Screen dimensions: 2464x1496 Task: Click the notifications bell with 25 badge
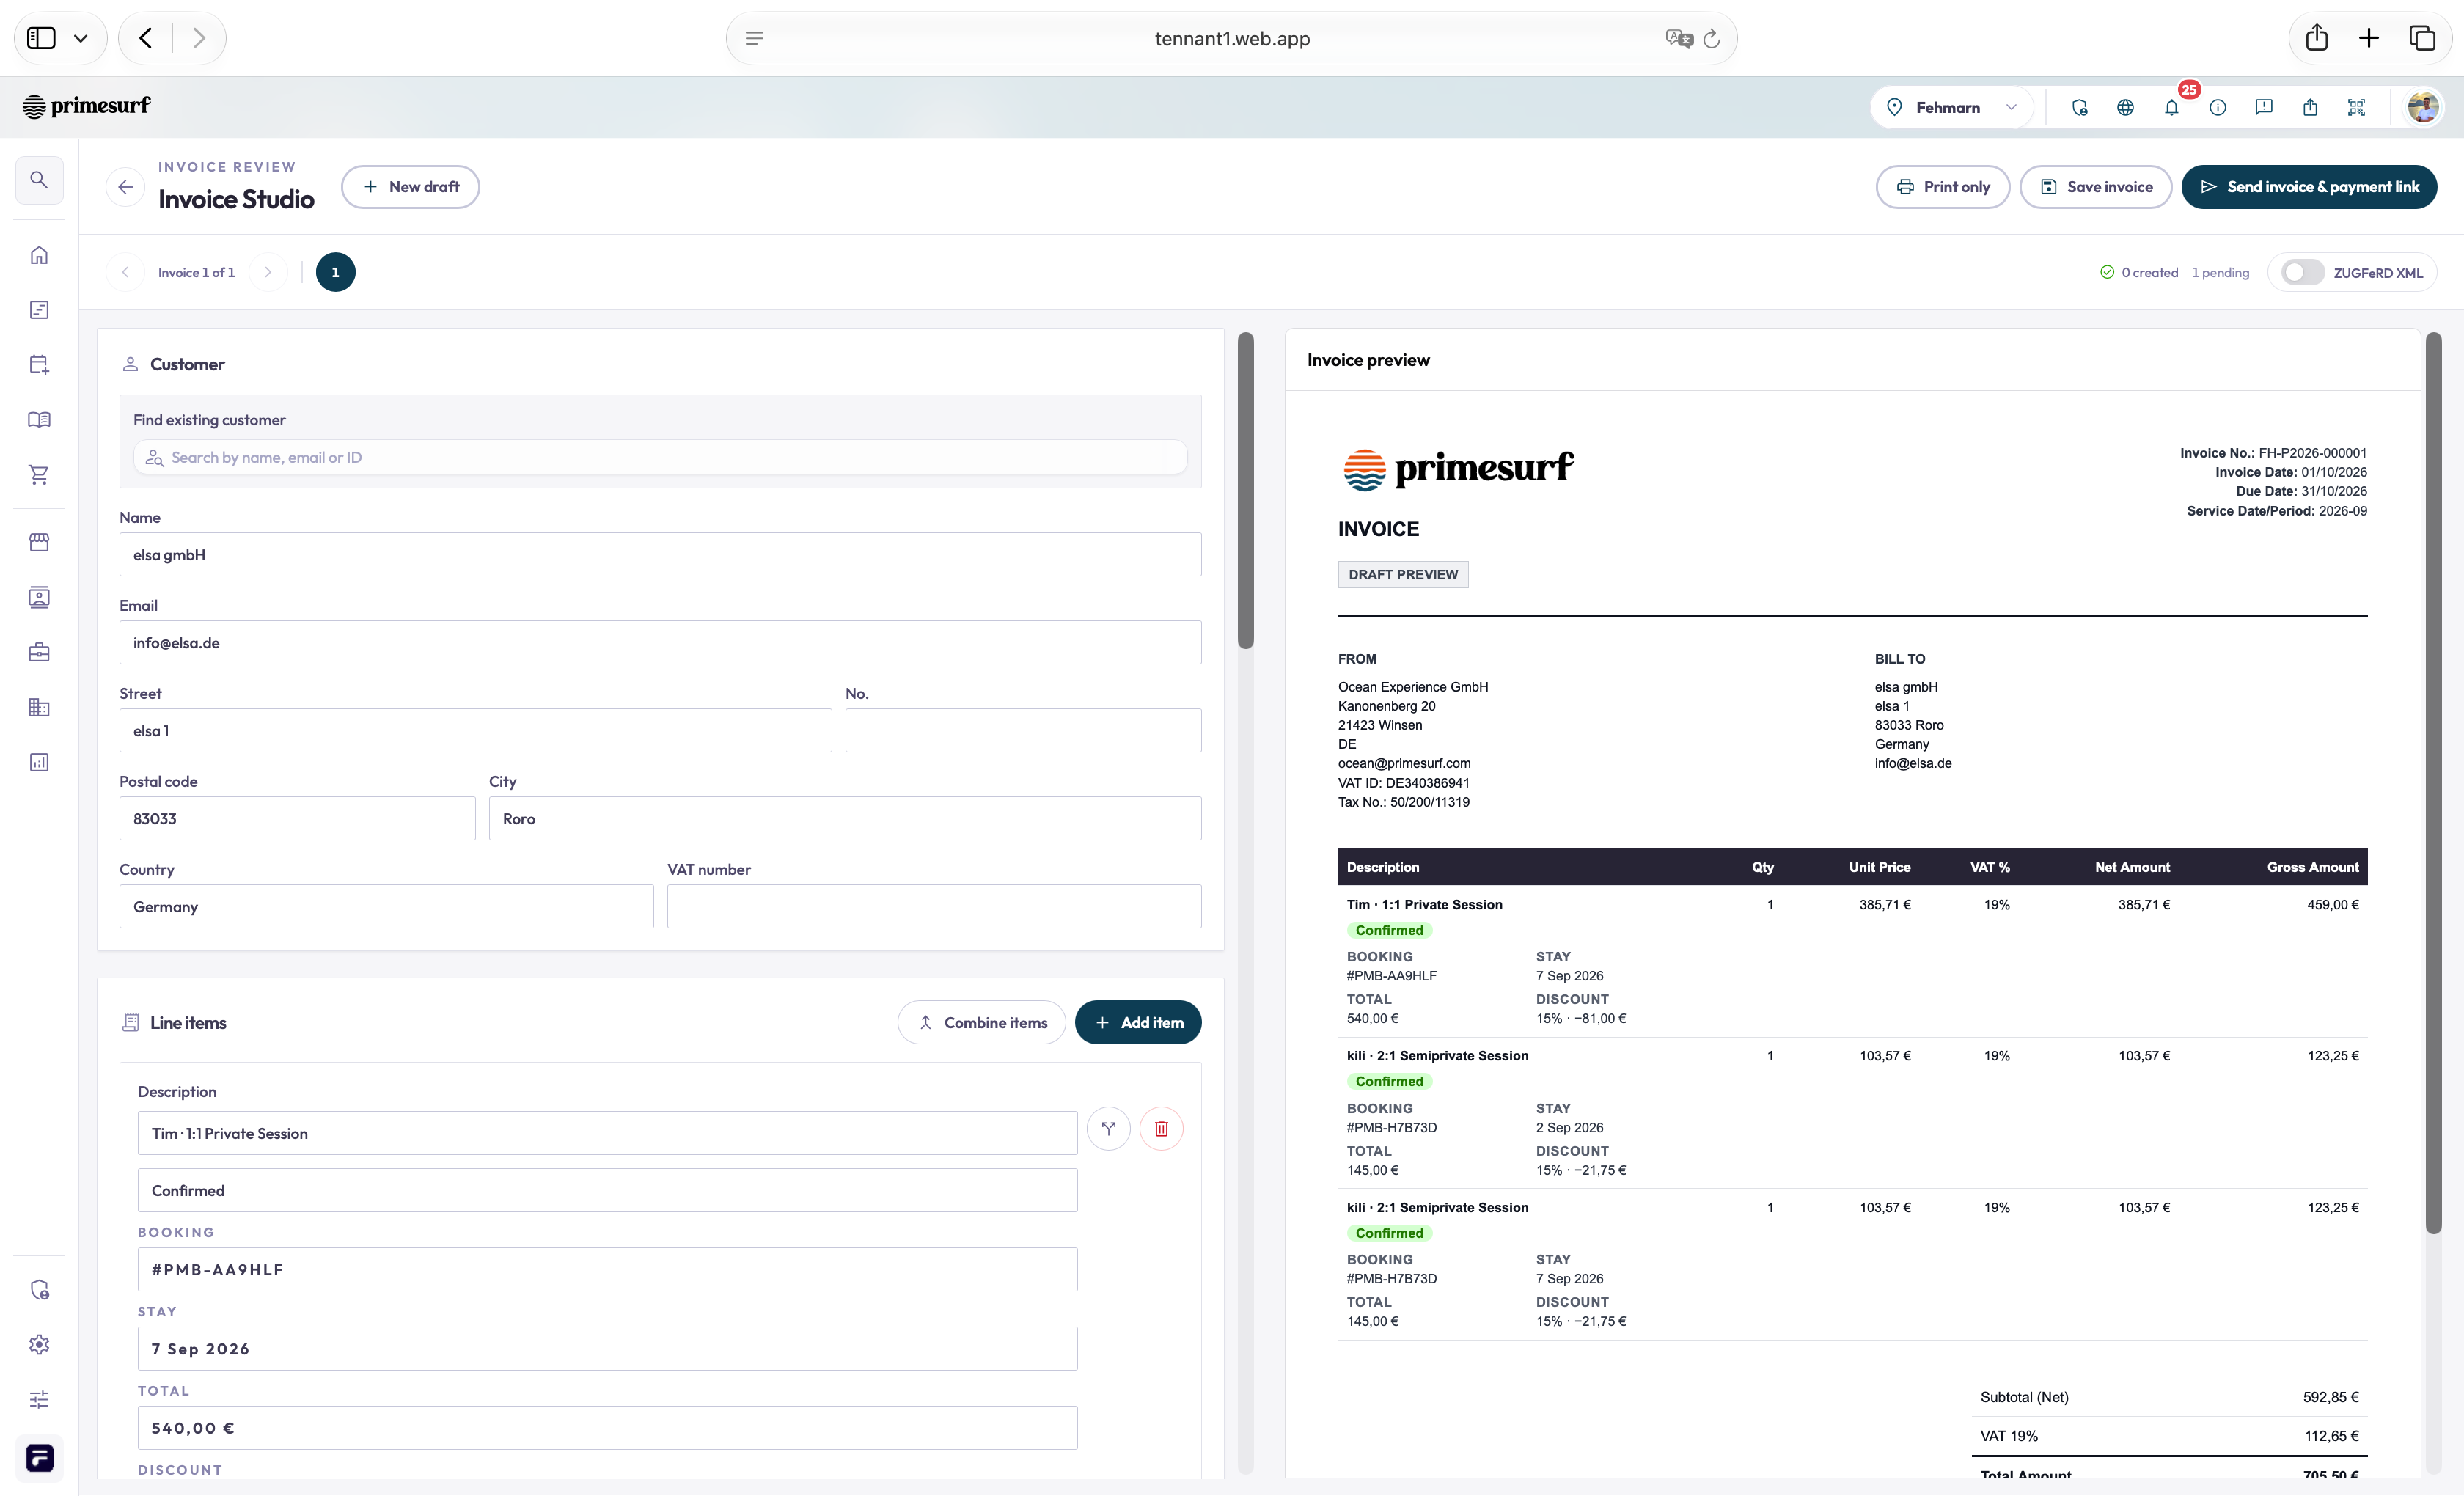[2172, 107]
